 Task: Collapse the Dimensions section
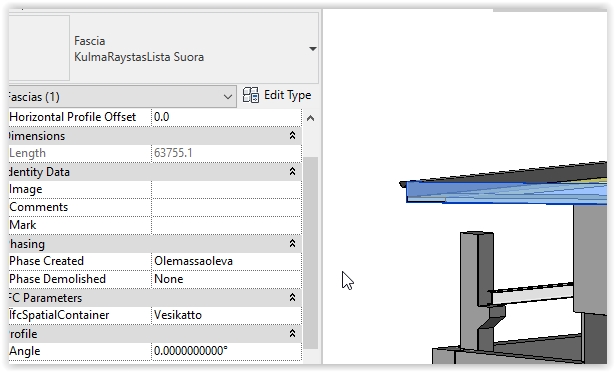[x=292, y=136]
